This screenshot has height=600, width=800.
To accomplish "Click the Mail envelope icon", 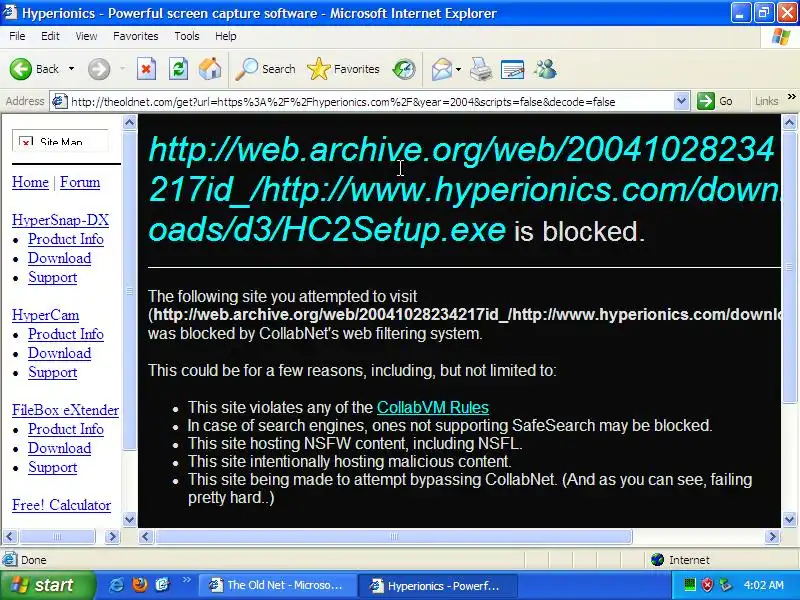I will pyautogui.click(x=442, y=69).
